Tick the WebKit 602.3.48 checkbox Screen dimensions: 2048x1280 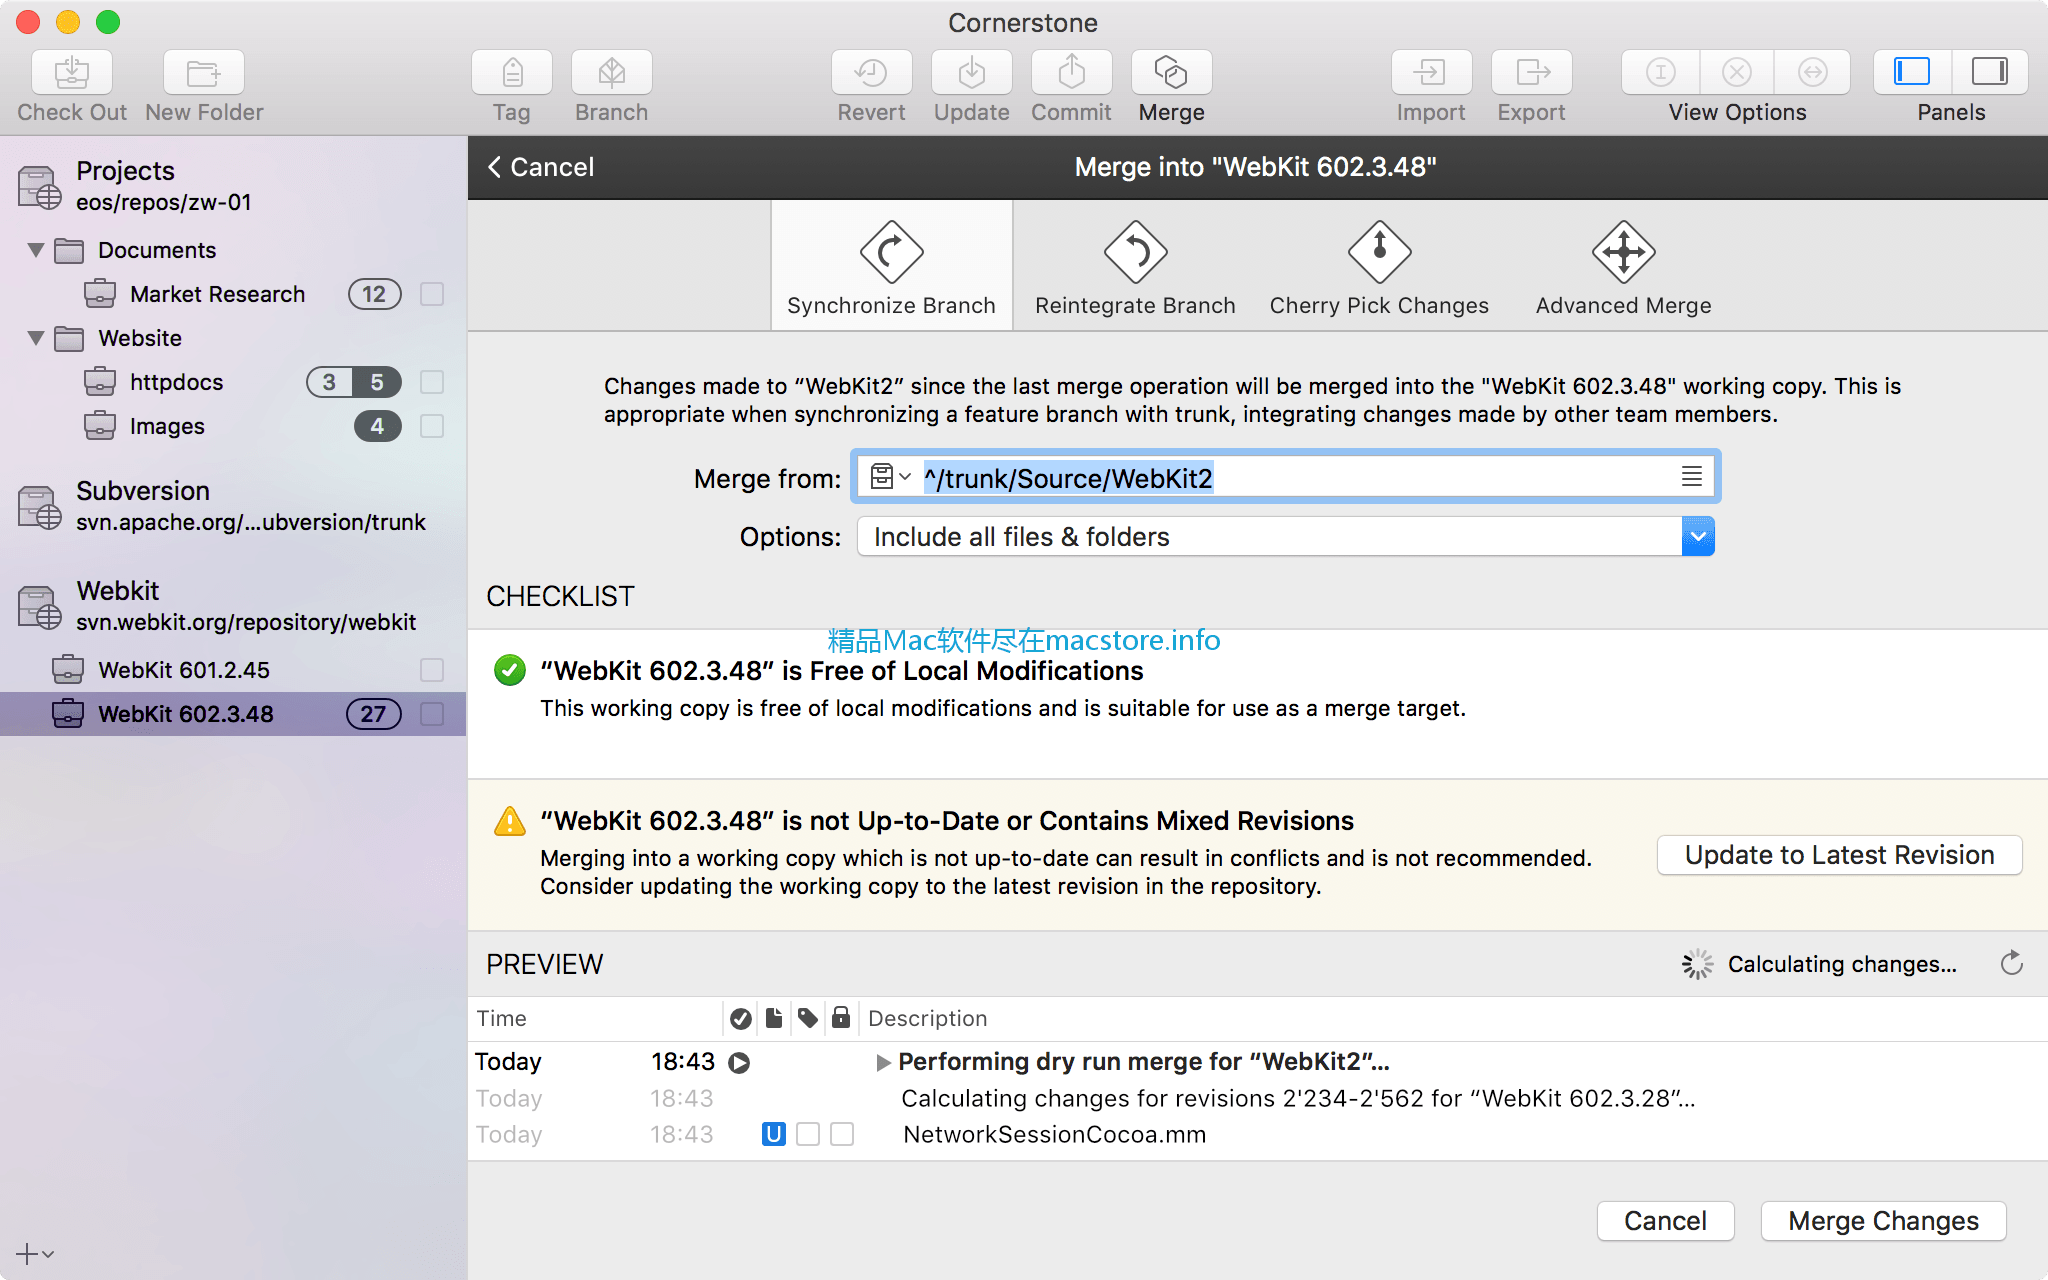click(432, 714)
